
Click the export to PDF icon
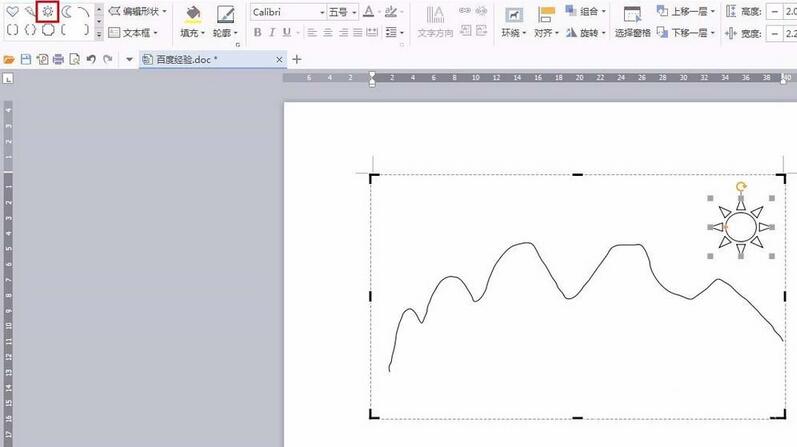[42, 59]
